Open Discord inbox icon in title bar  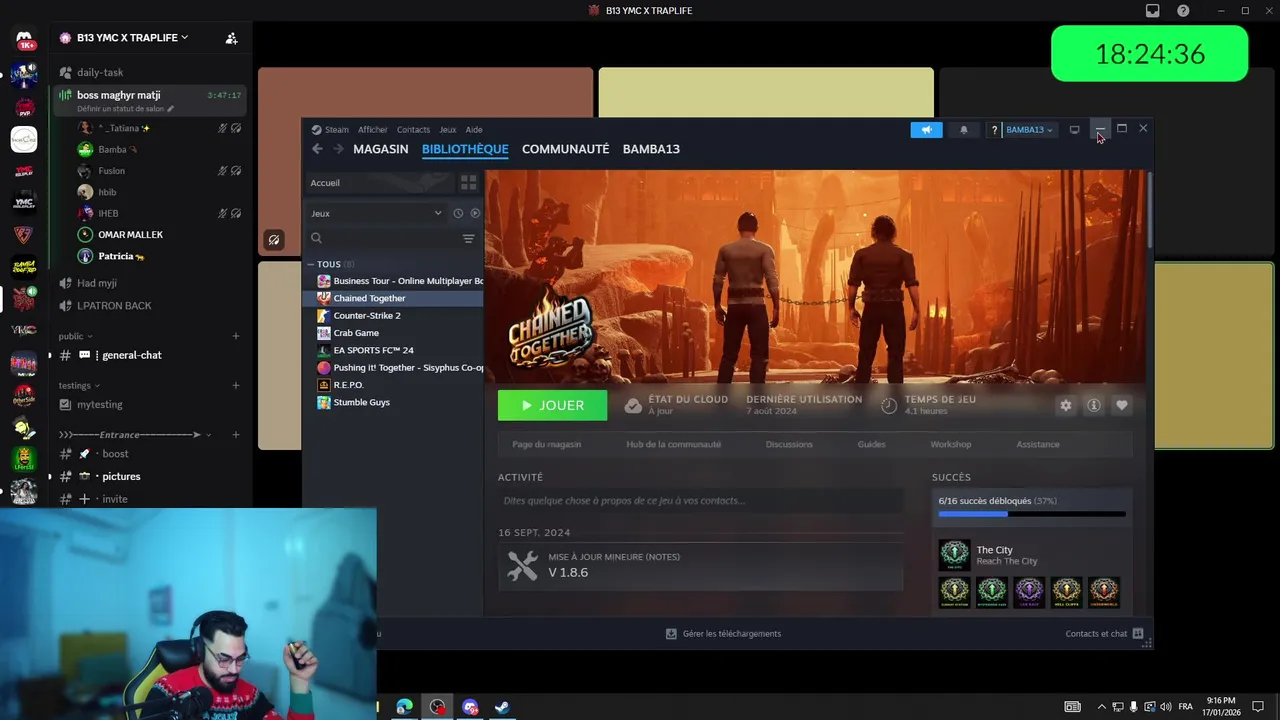point(1153,11)
